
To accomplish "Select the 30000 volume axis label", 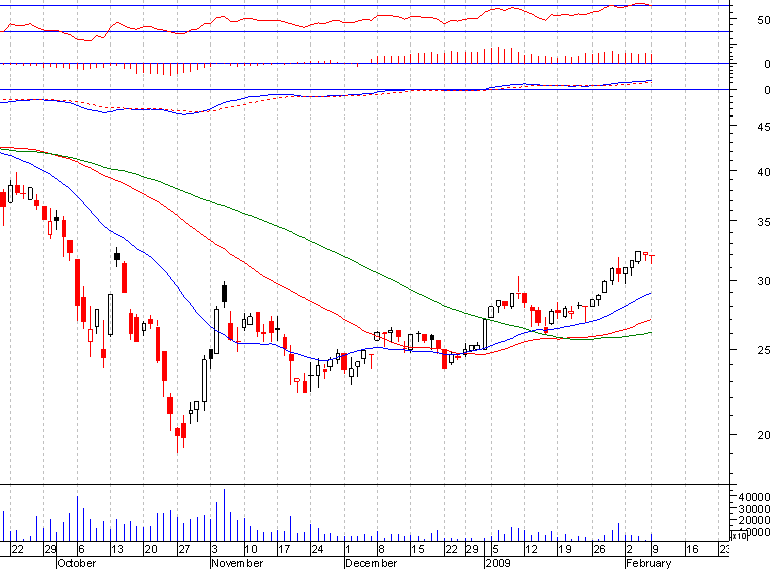I will 754,509.
